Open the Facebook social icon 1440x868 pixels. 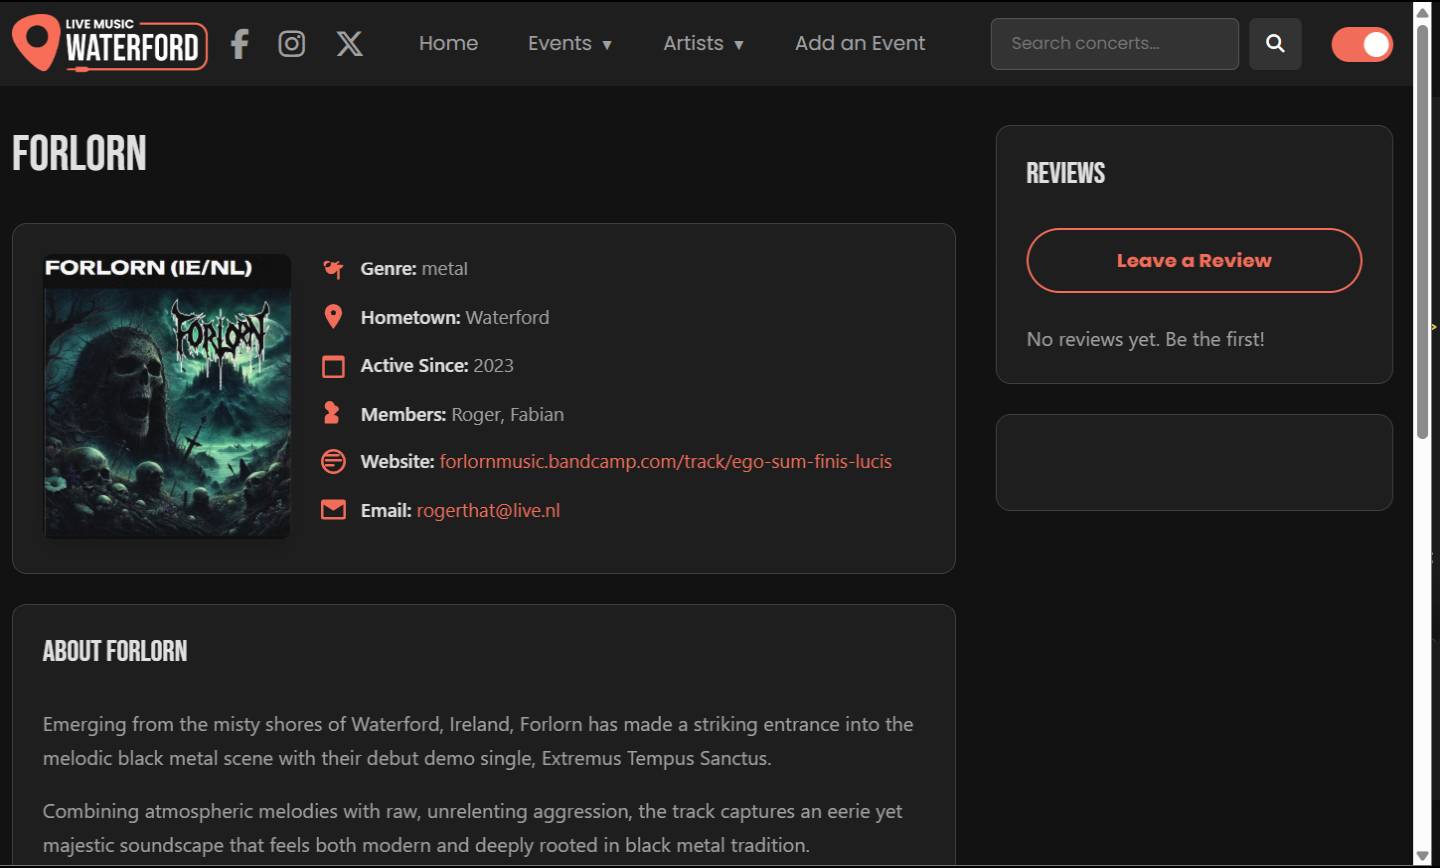pos(239,44)
